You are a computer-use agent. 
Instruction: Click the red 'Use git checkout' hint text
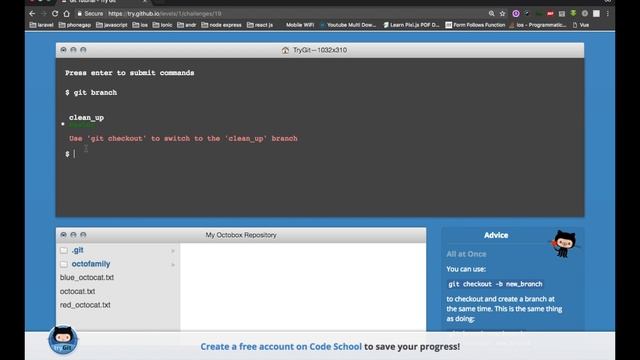click(183, 138)
